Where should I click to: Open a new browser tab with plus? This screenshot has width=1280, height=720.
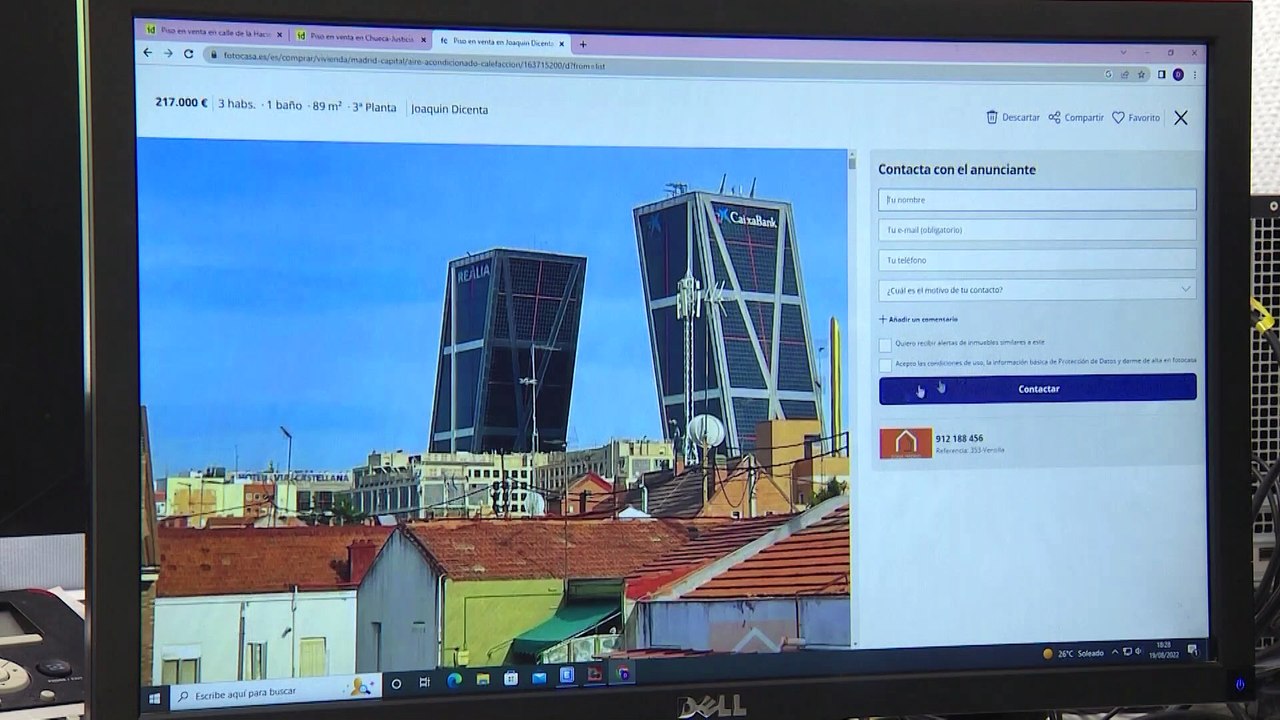point(583,44)
